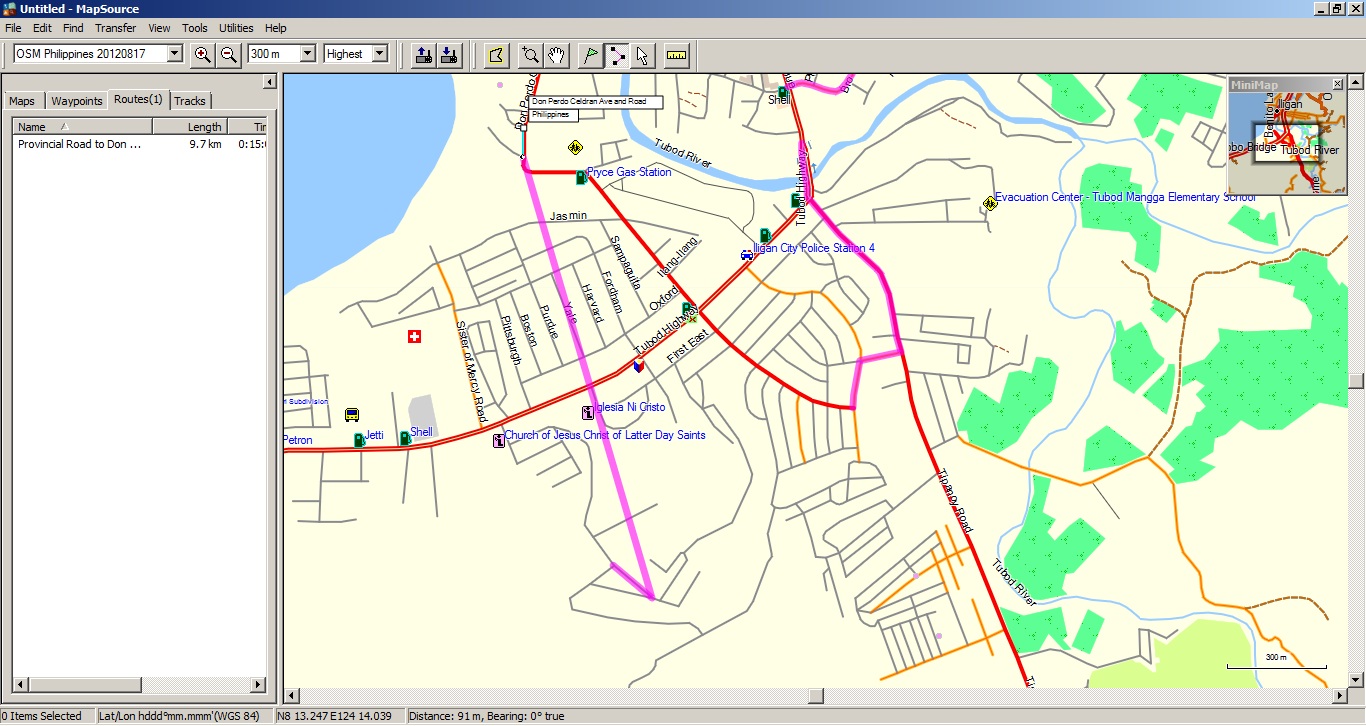The width and height of the screenshot is (1366, 726).
Task: Click the Iligan City Police Station 4 icon
Action: [746, 255]
